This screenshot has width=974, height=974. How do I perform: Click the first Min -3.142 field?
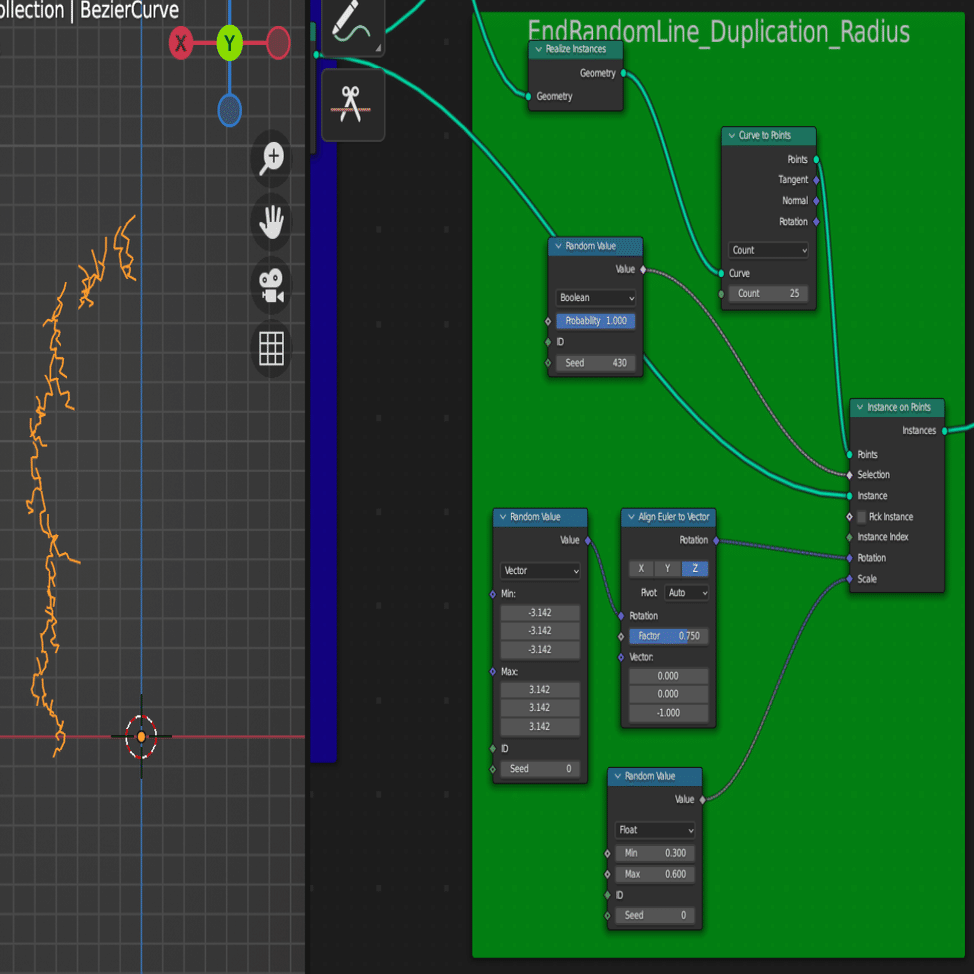(540, 613)
